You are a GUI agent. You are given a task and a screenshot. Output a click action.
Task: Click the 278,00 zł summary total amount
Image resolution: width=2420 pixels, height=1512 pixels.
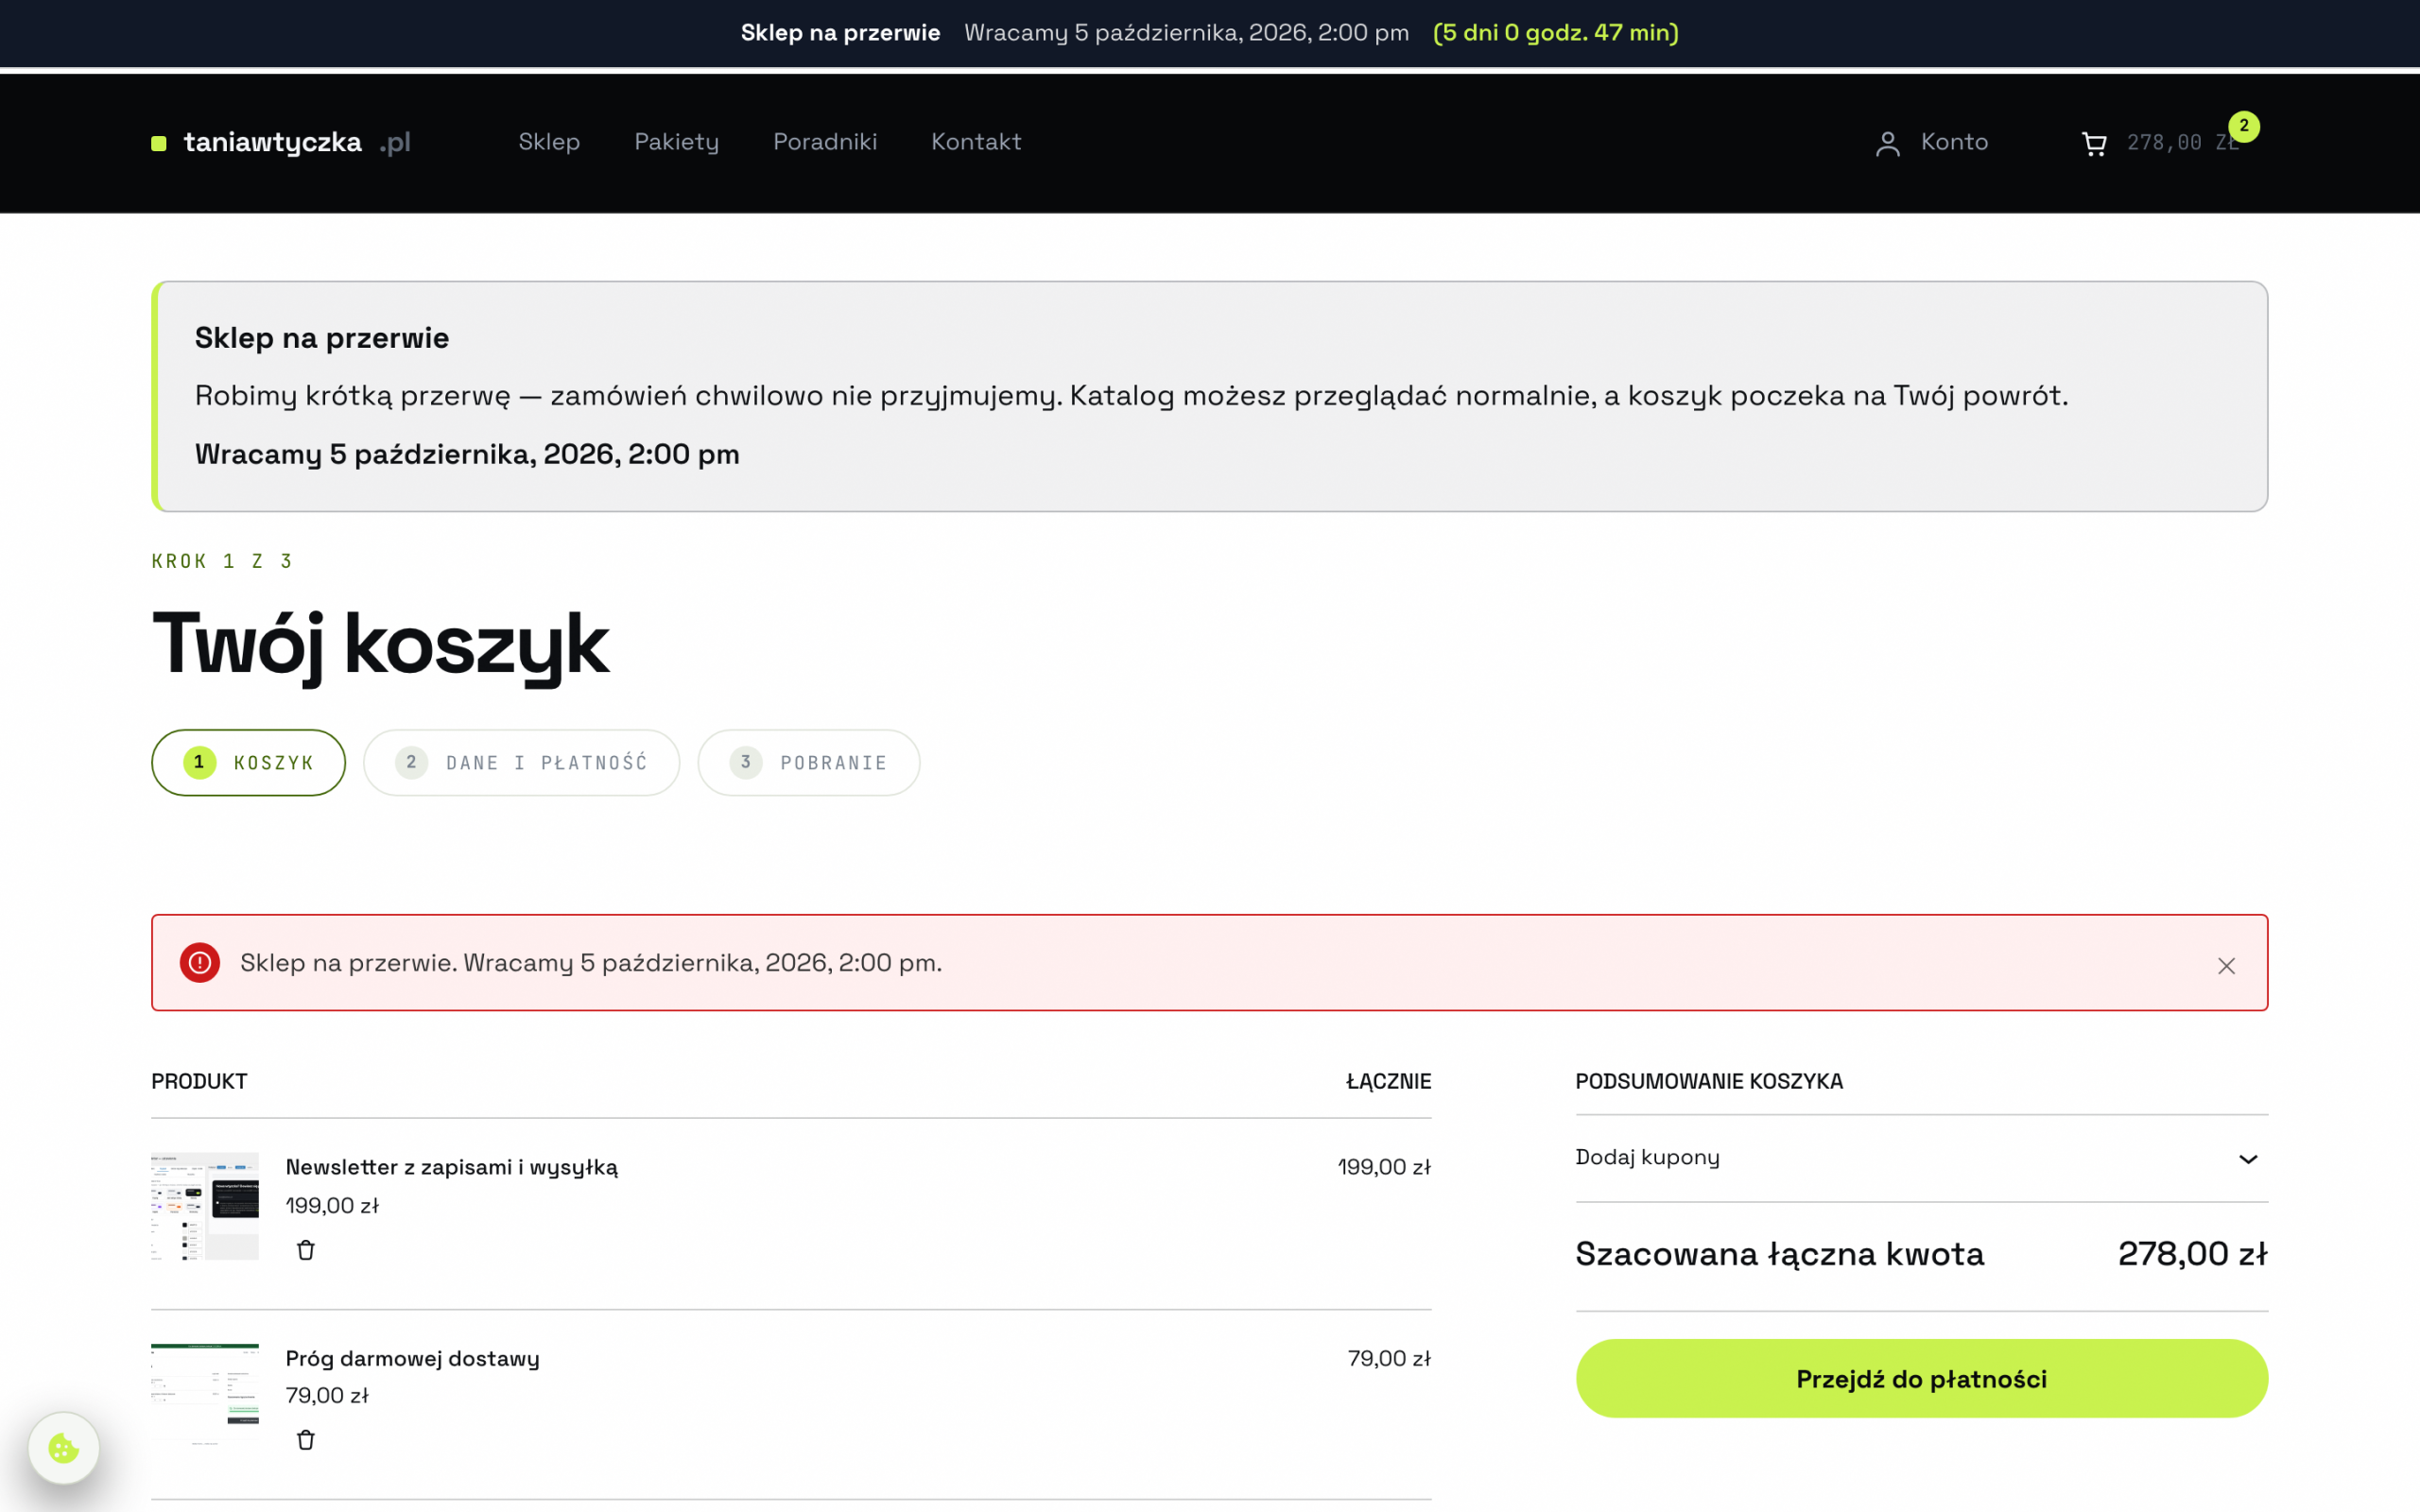pyautogui.click(x=2192, y=1254)
